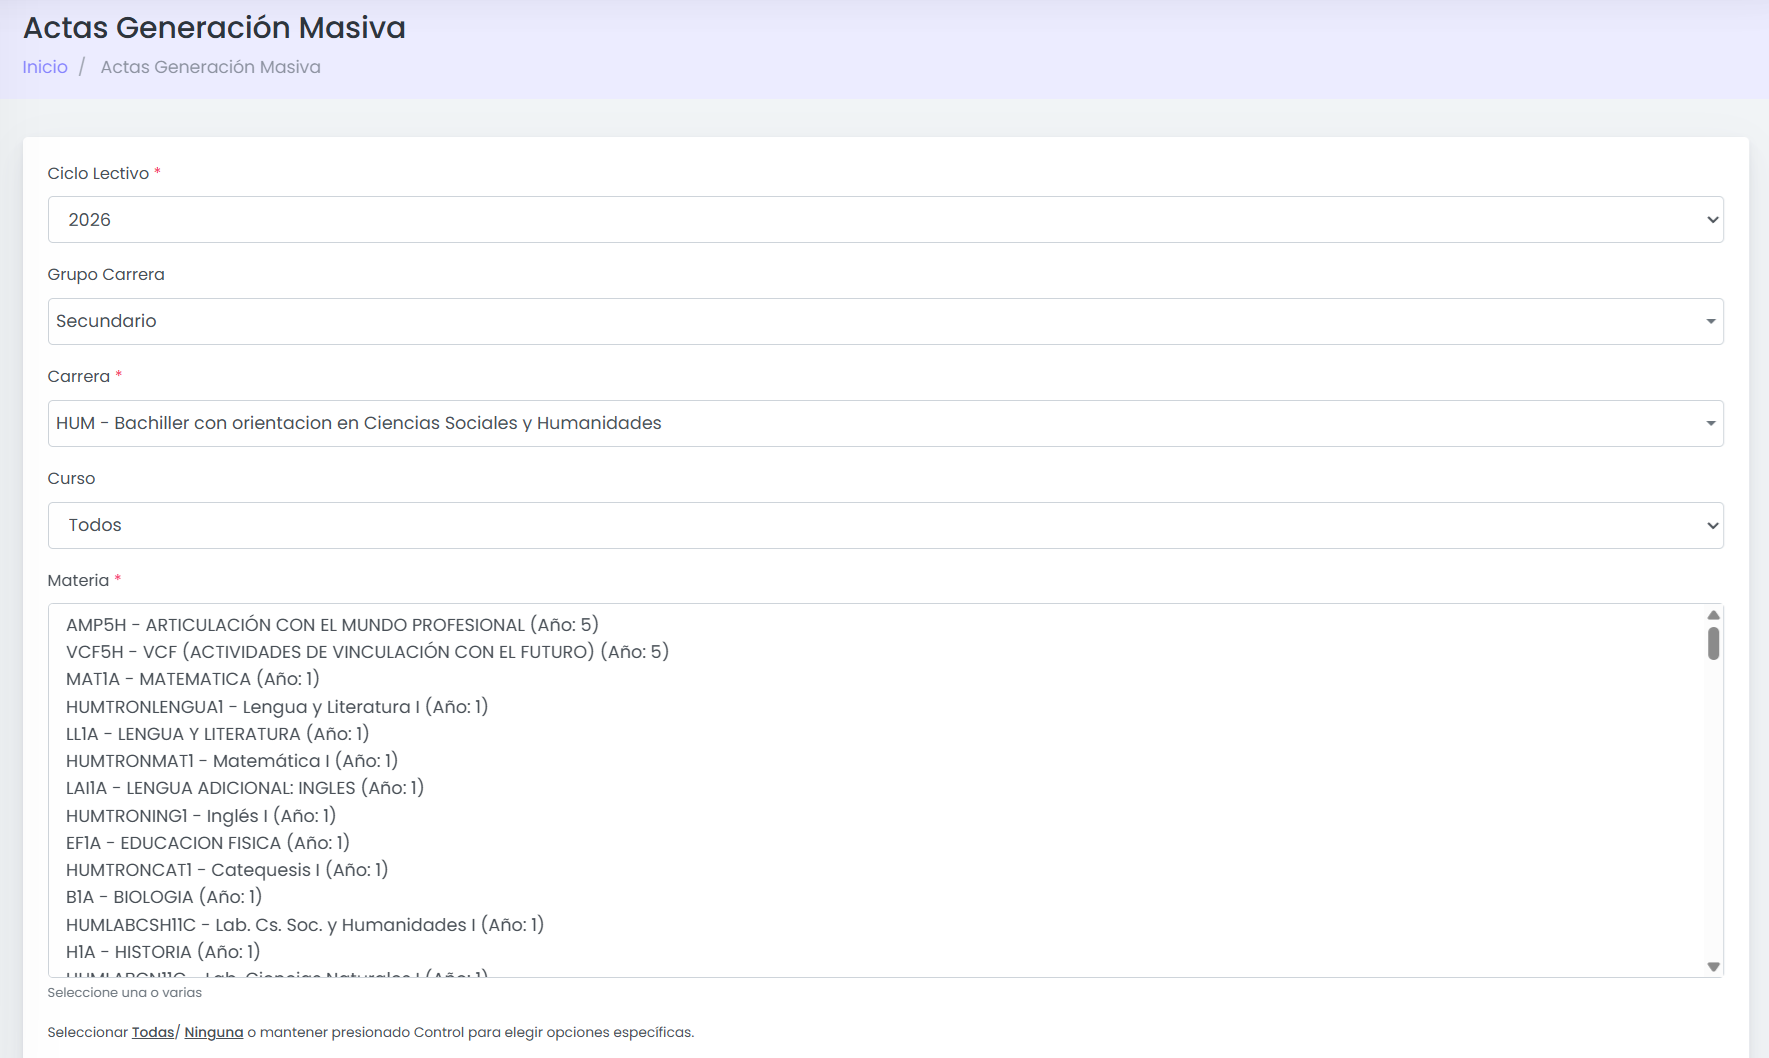The width and height of the screenshot is (1769, 1058).
Task: Click the Ninguna link to deselect all
Action: click(214, 1032)
